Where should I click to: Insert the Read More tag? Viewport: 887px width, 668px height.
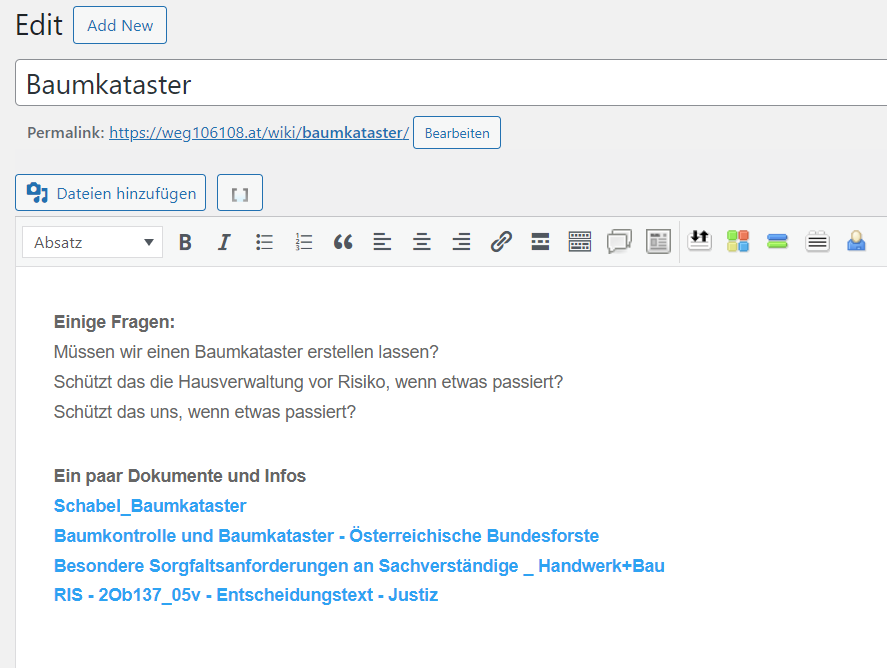(x=540, y=242)
